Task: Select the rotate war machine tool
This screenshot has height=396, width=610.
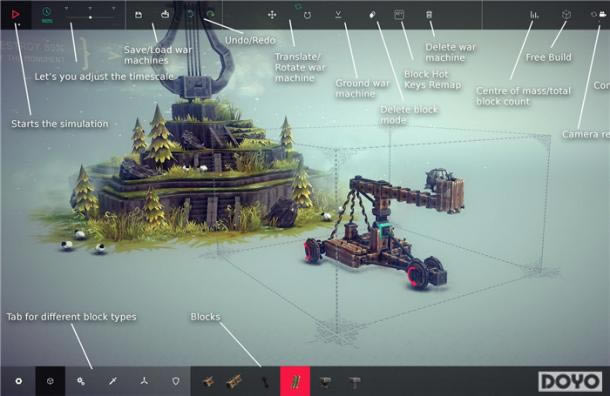Action: (307, 15)
